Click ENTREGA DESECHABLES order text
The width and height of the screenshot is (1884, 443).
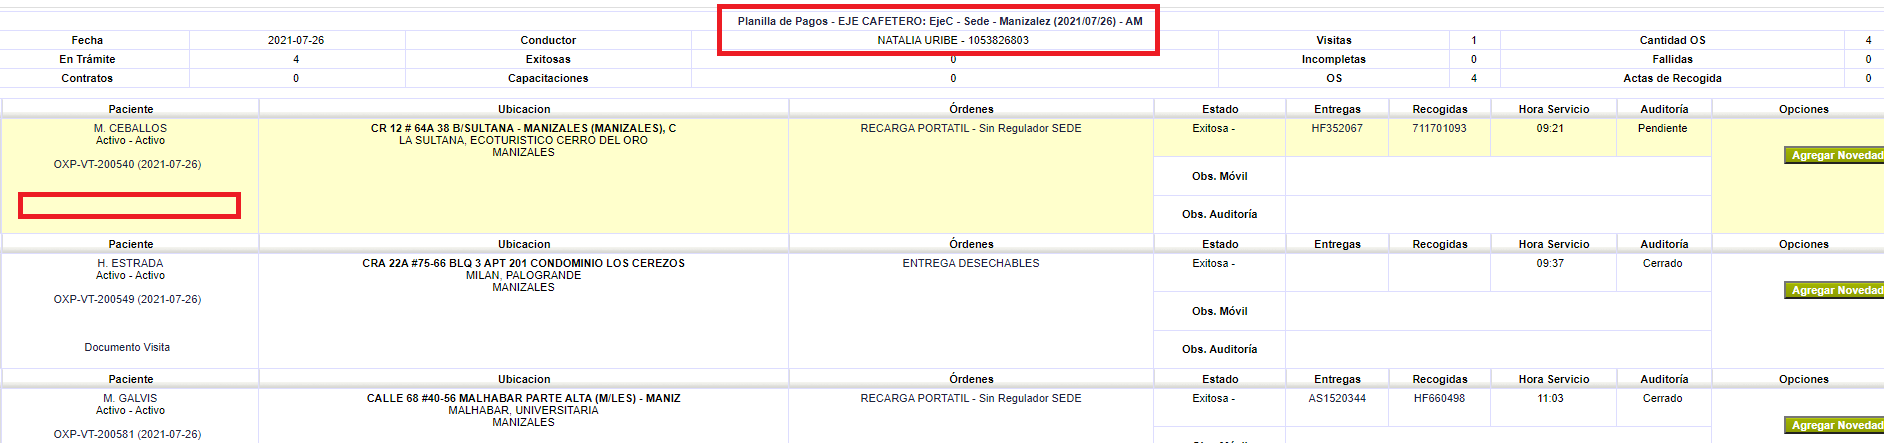[x=971, y=263]
